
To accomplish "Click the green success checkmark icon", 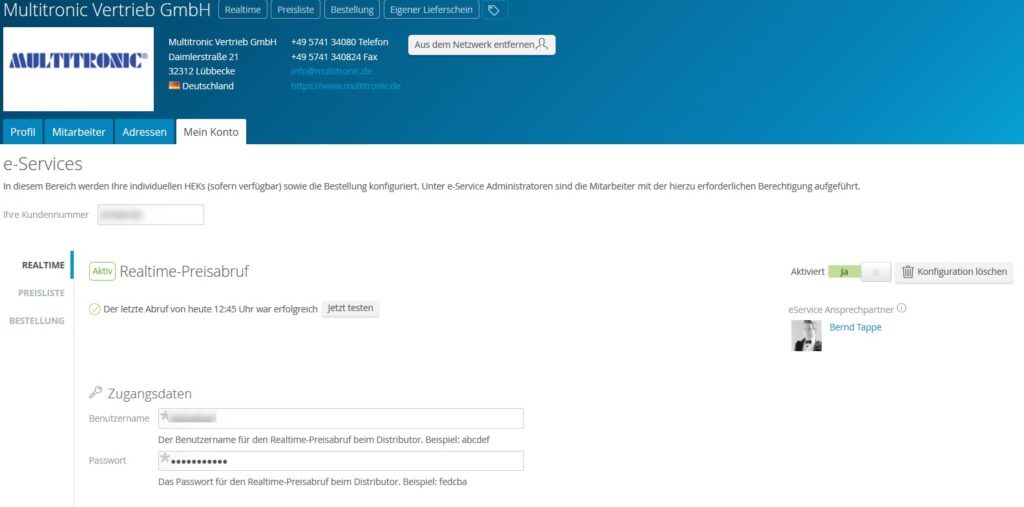I will (95, 309).
